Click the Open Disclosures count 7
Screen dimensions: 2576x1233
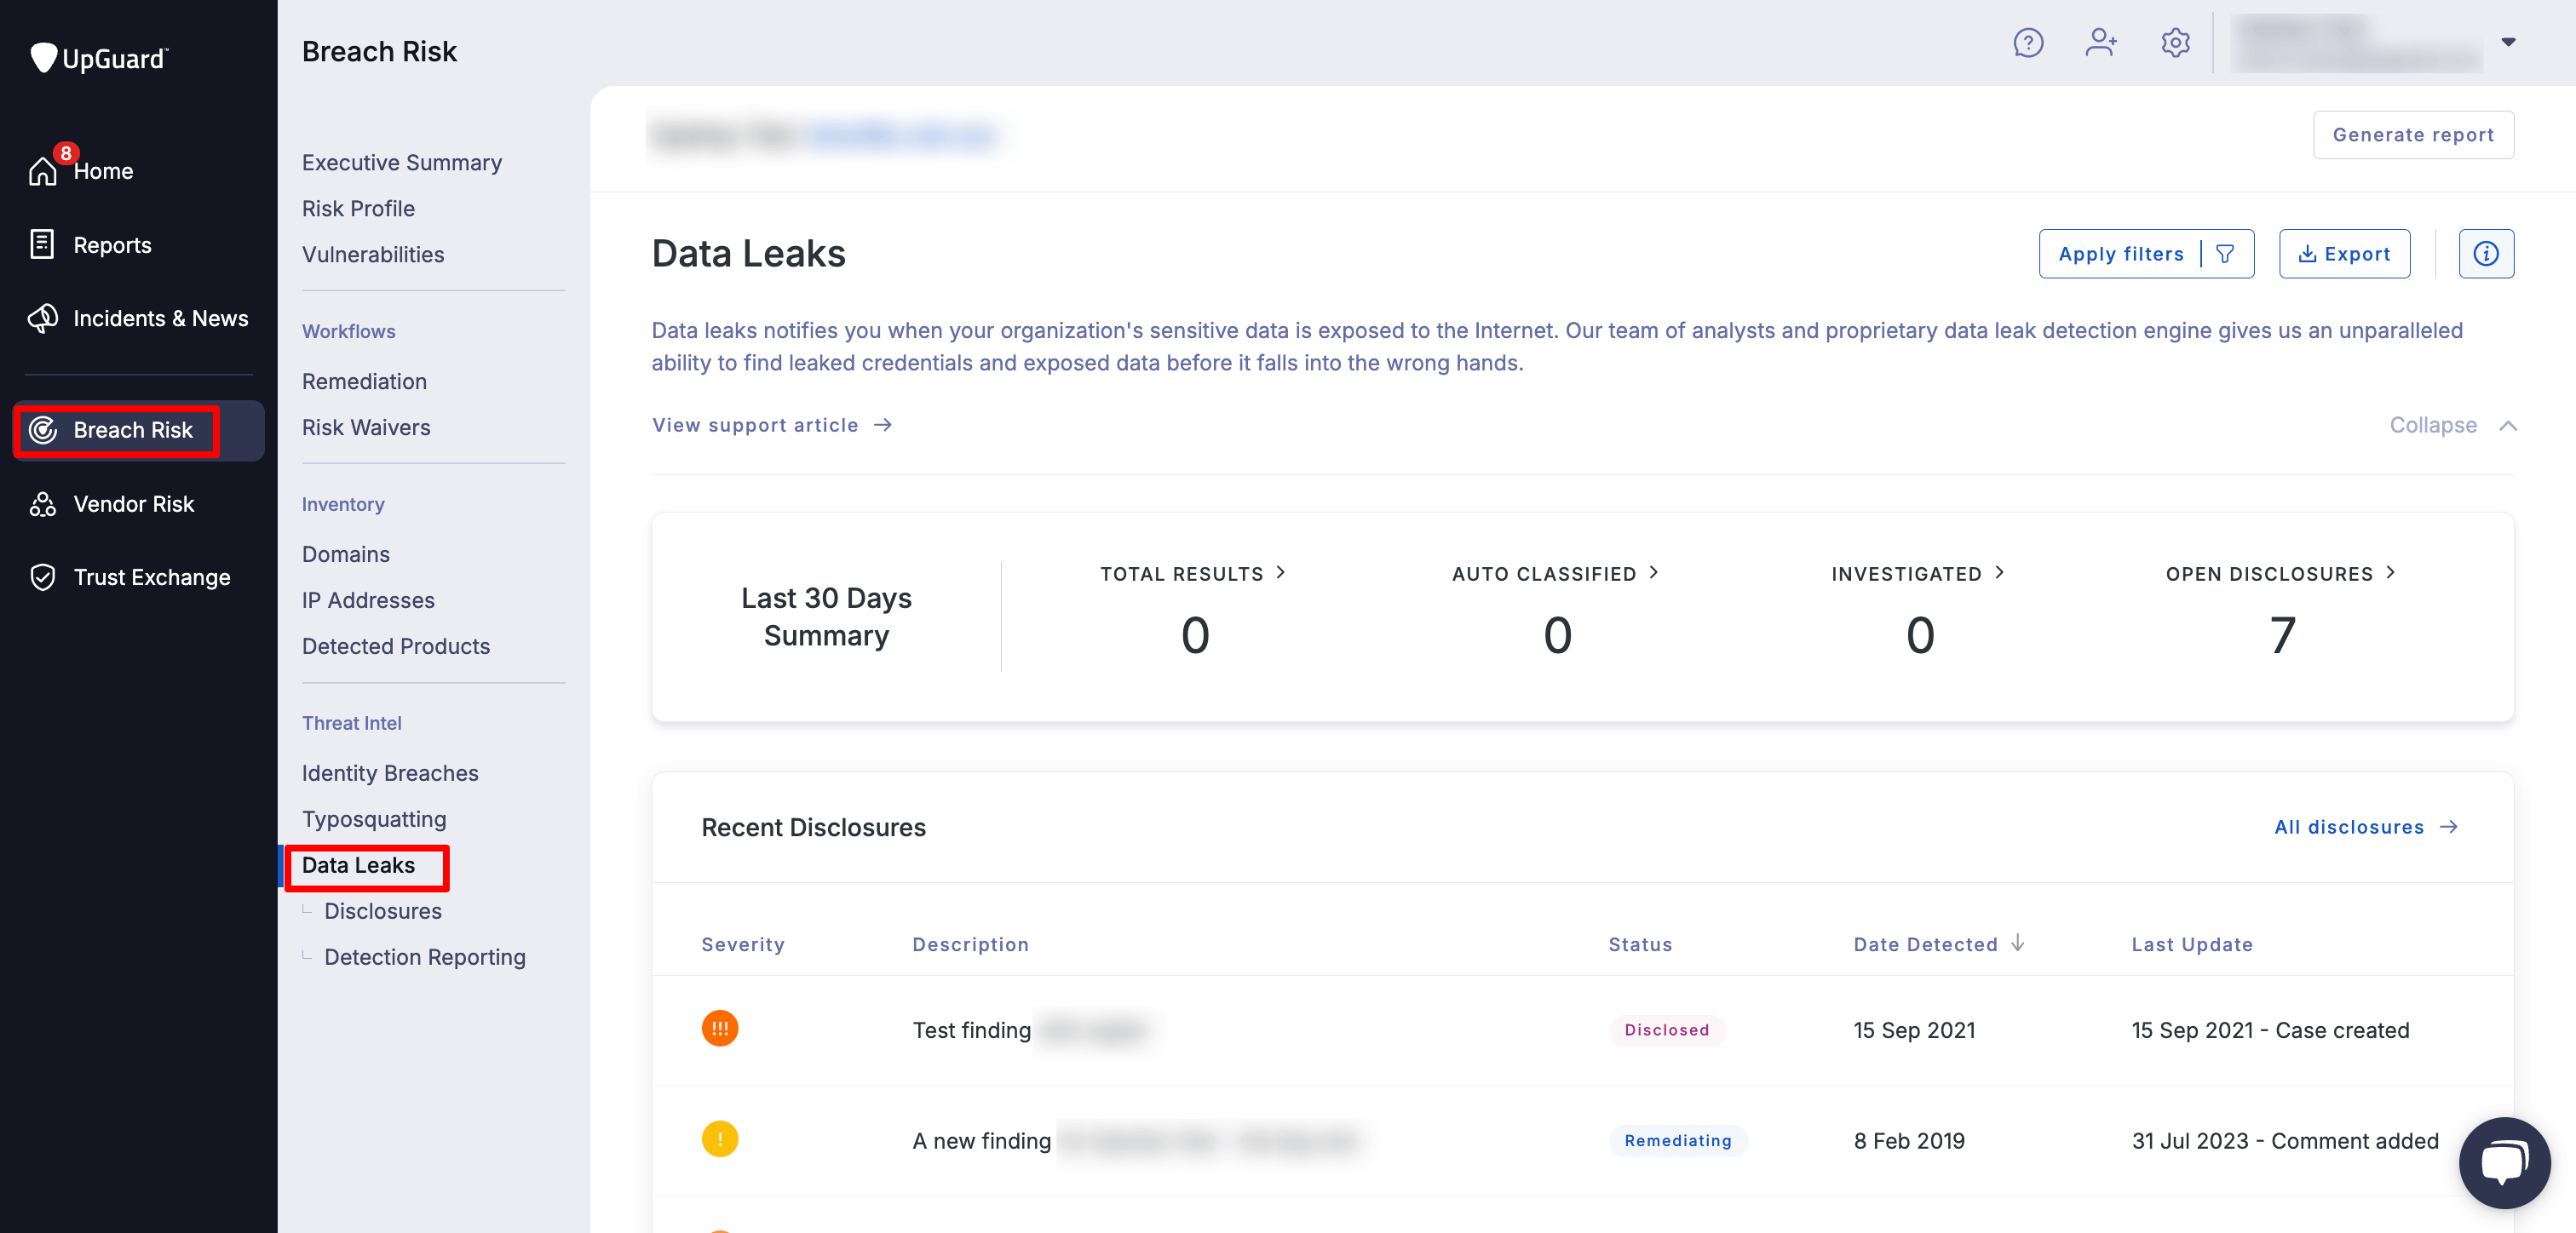[2281, 635]
